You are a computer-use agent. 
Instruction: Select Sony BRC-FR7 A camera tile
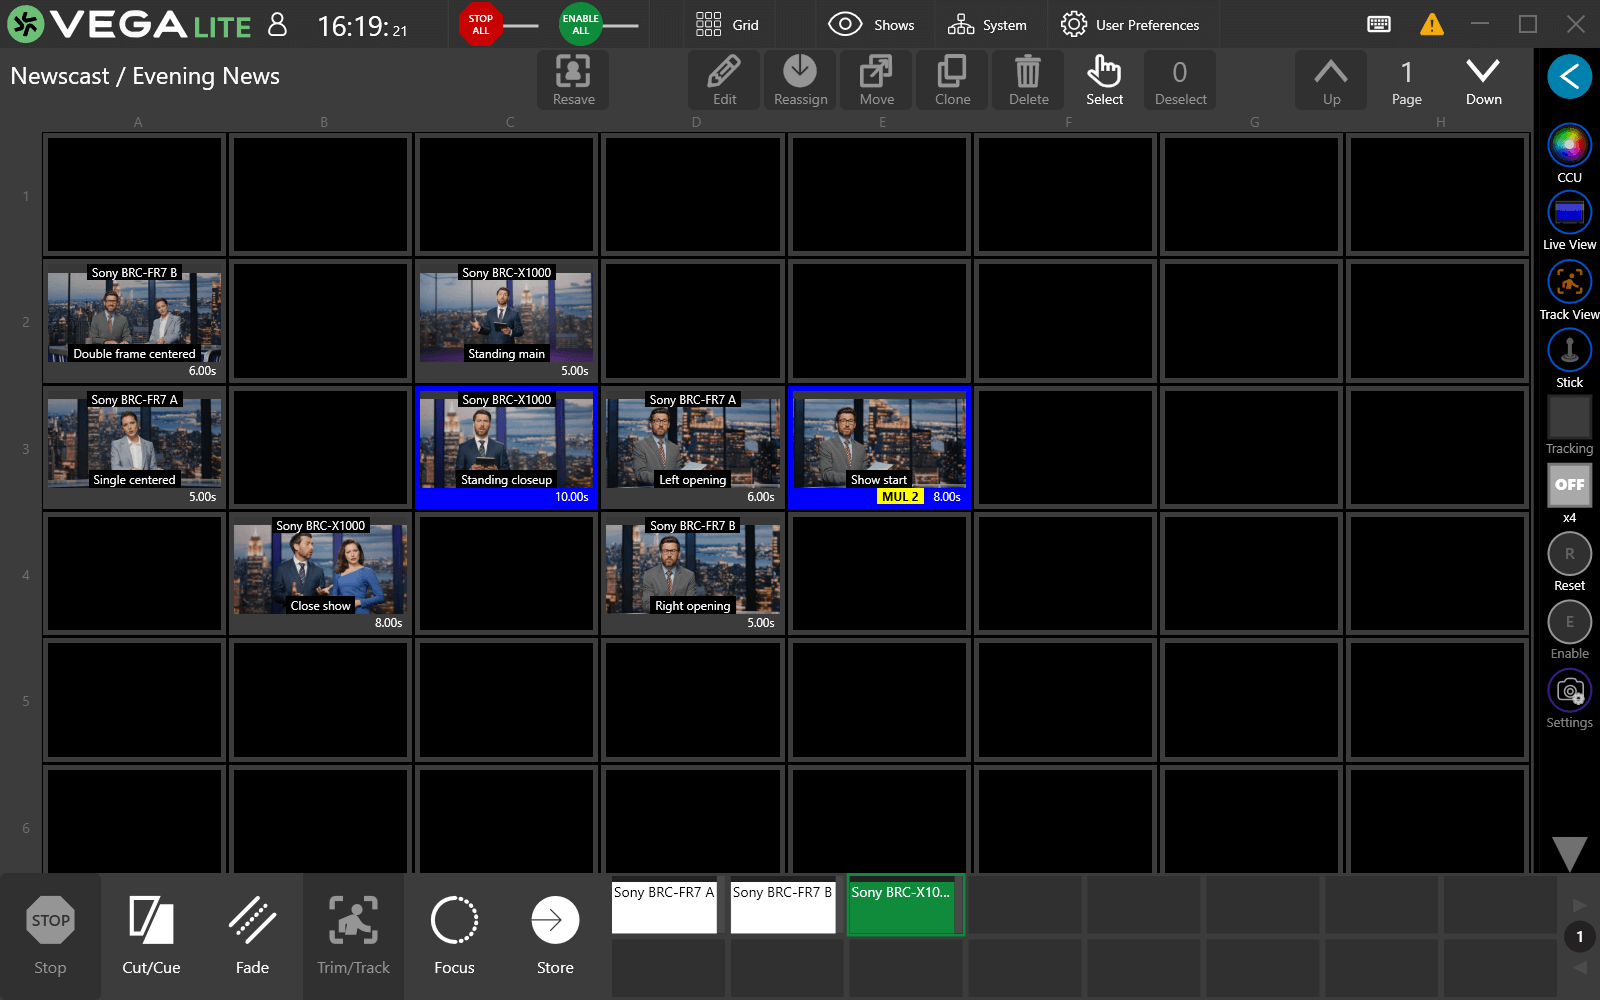(x=664, y=907)
